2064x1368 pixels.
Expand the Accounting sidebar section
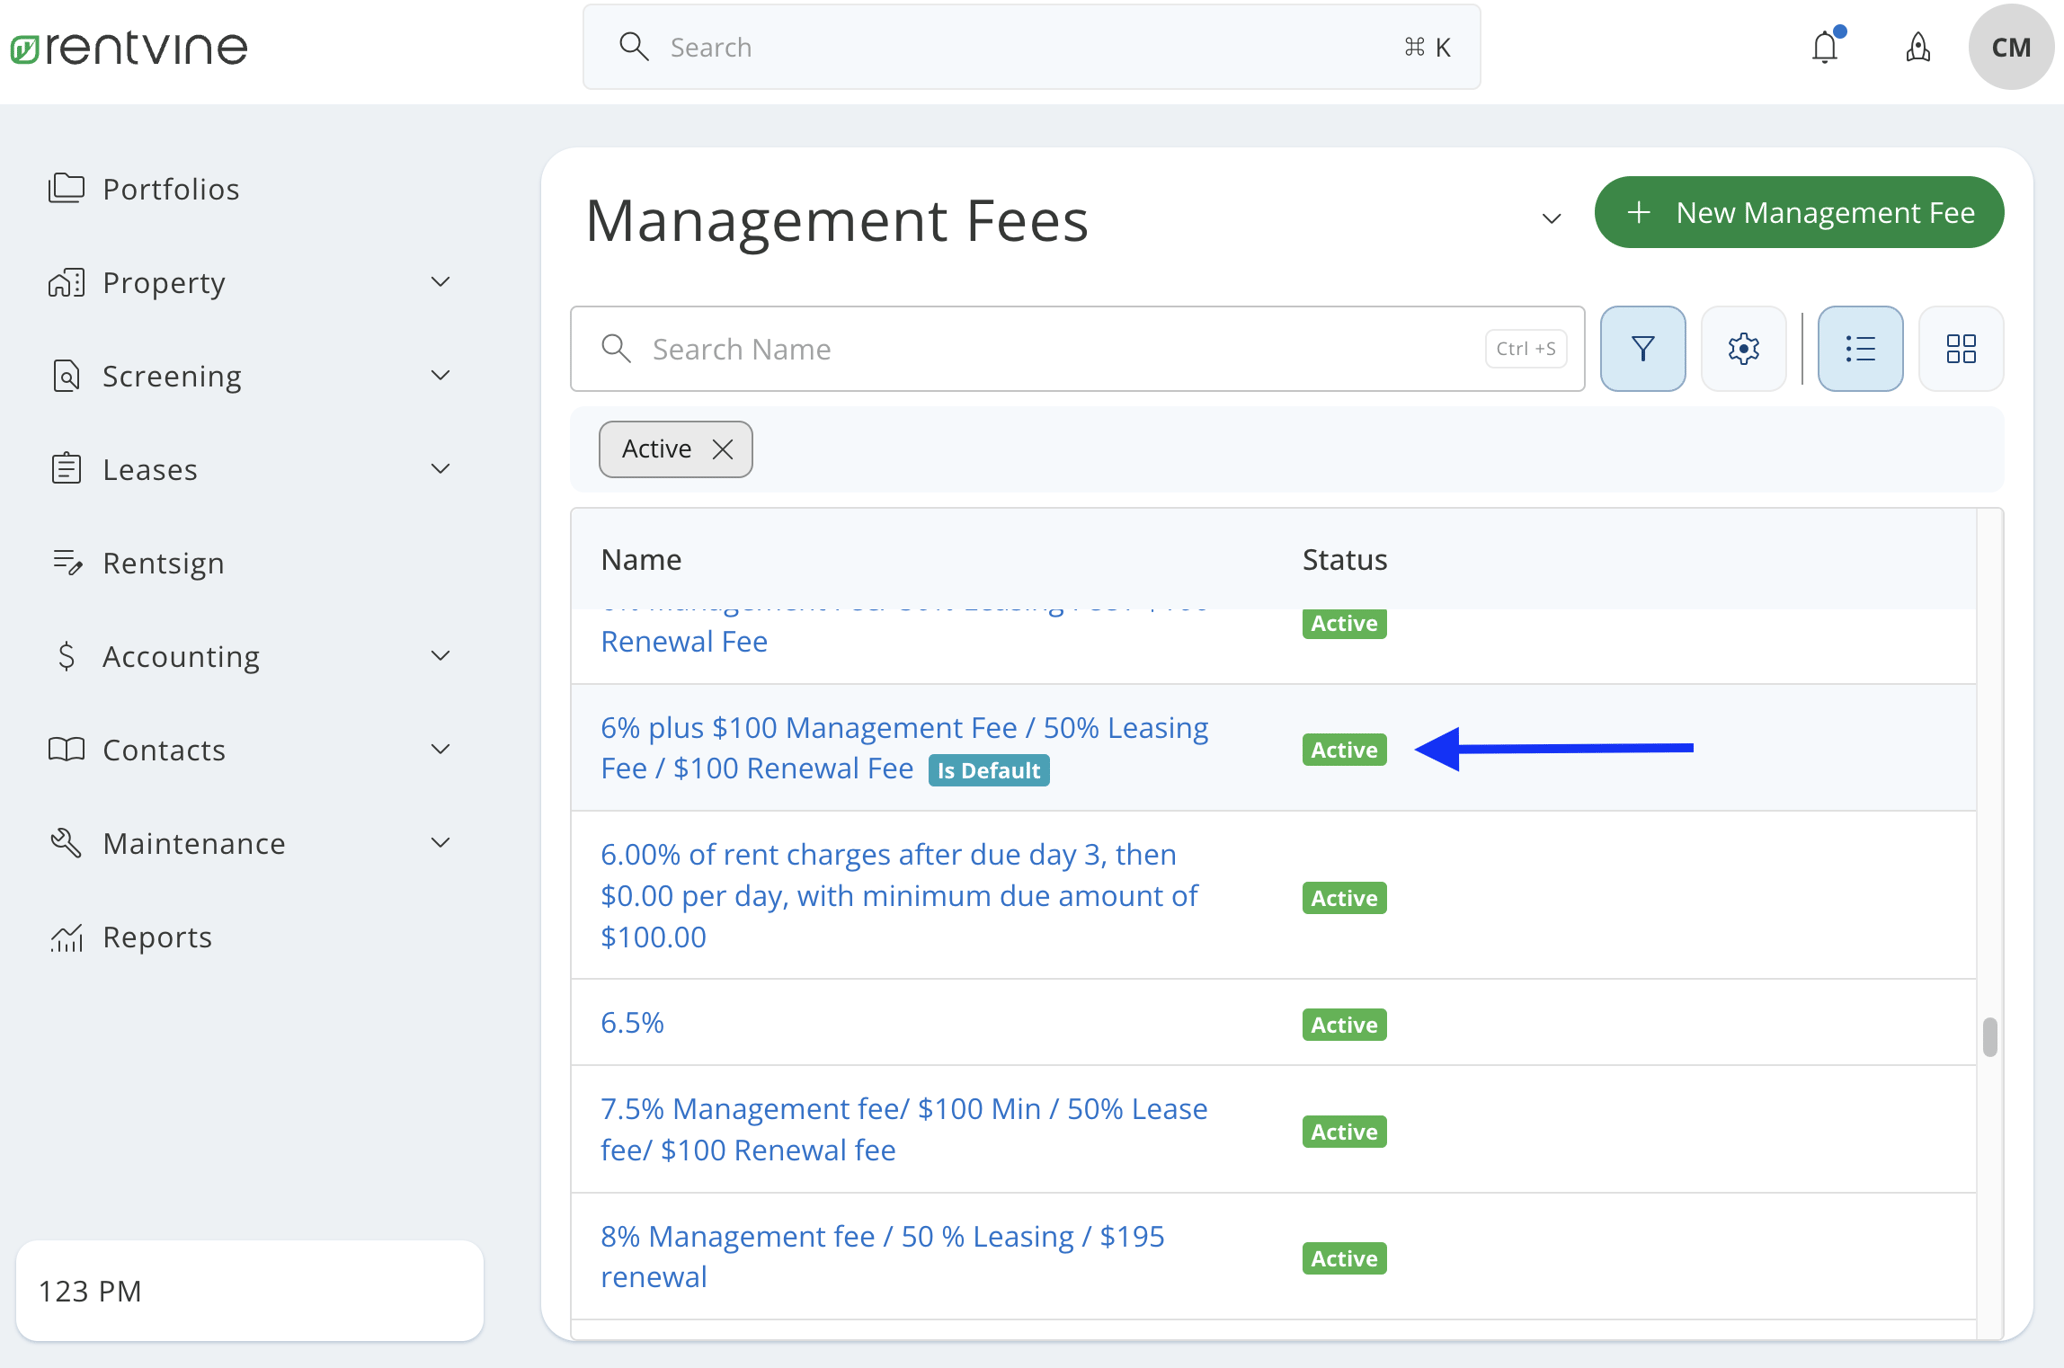[440, 655]
